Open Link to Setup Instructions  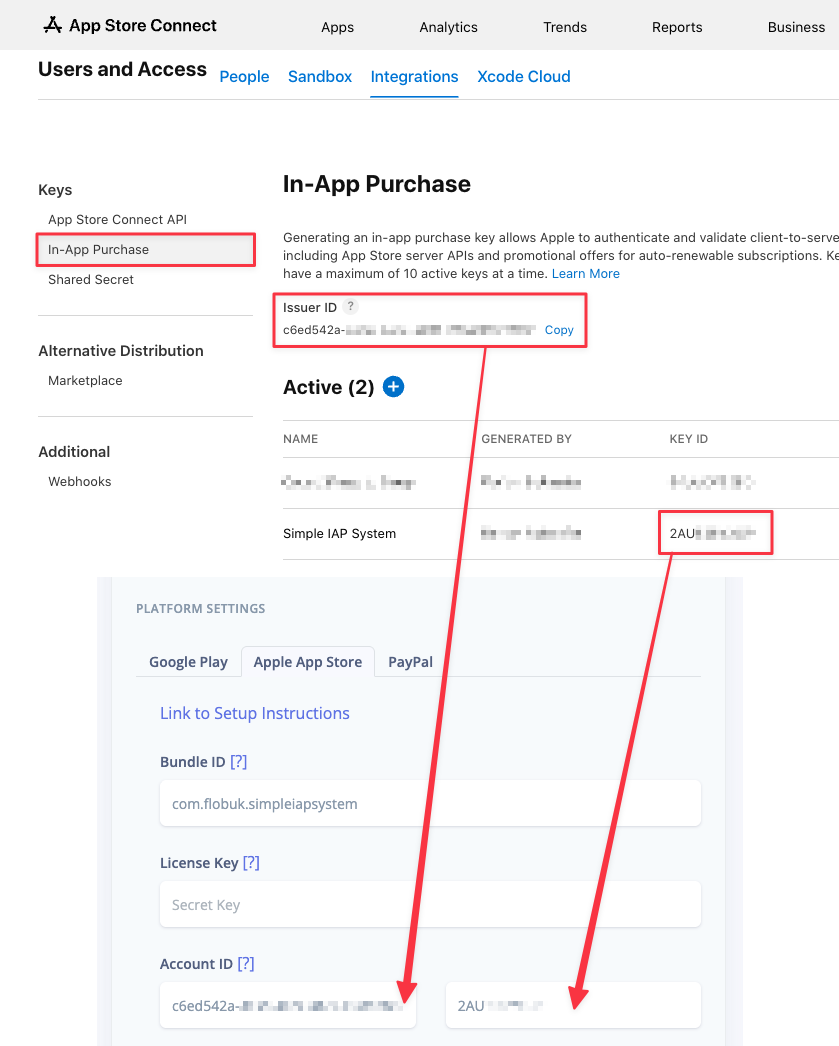255,713
